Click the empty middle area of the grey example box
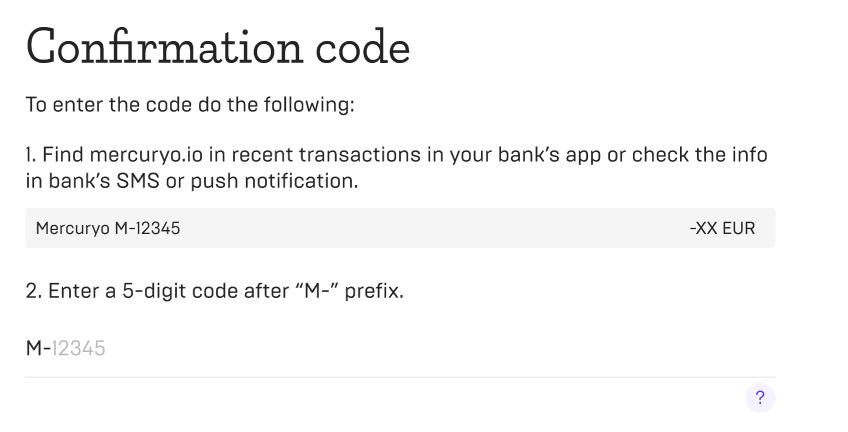 [433, 228]
